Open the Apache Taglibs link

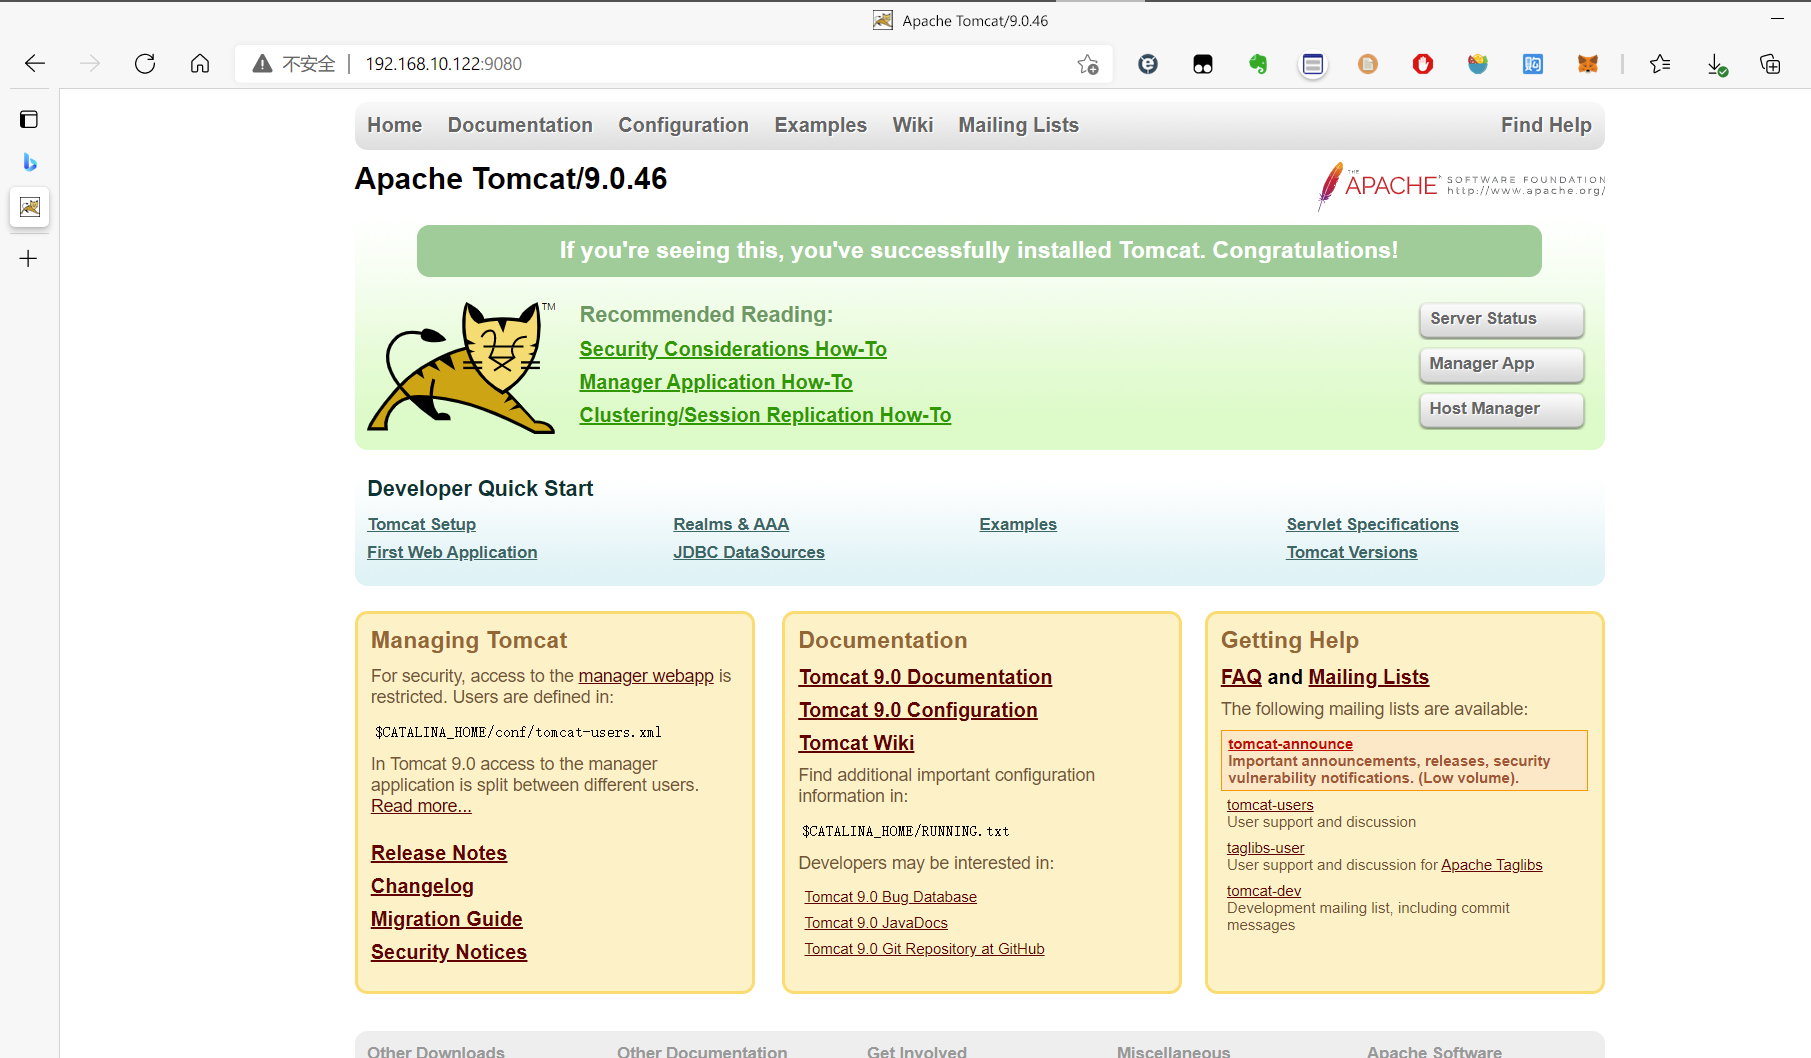click(1491, 865)
